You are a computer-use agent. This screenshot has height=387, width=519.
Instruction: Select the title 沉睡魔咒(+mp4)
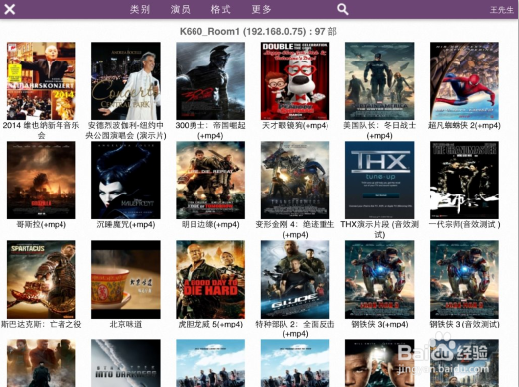pos(126,224)
